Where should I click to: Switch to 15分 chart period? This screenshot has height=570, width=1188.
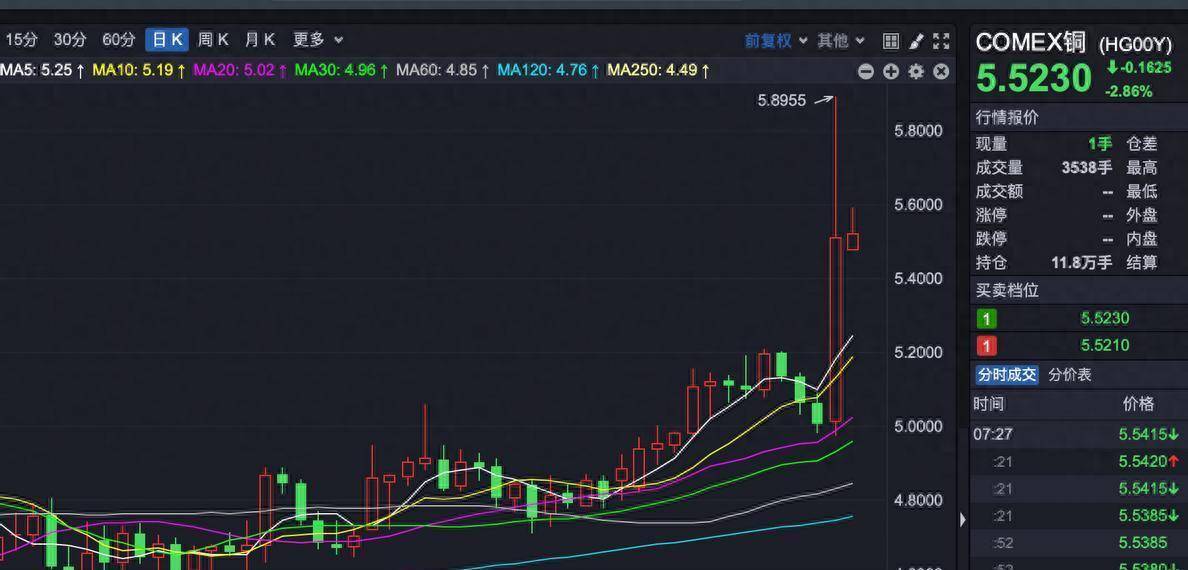[20, 39]
